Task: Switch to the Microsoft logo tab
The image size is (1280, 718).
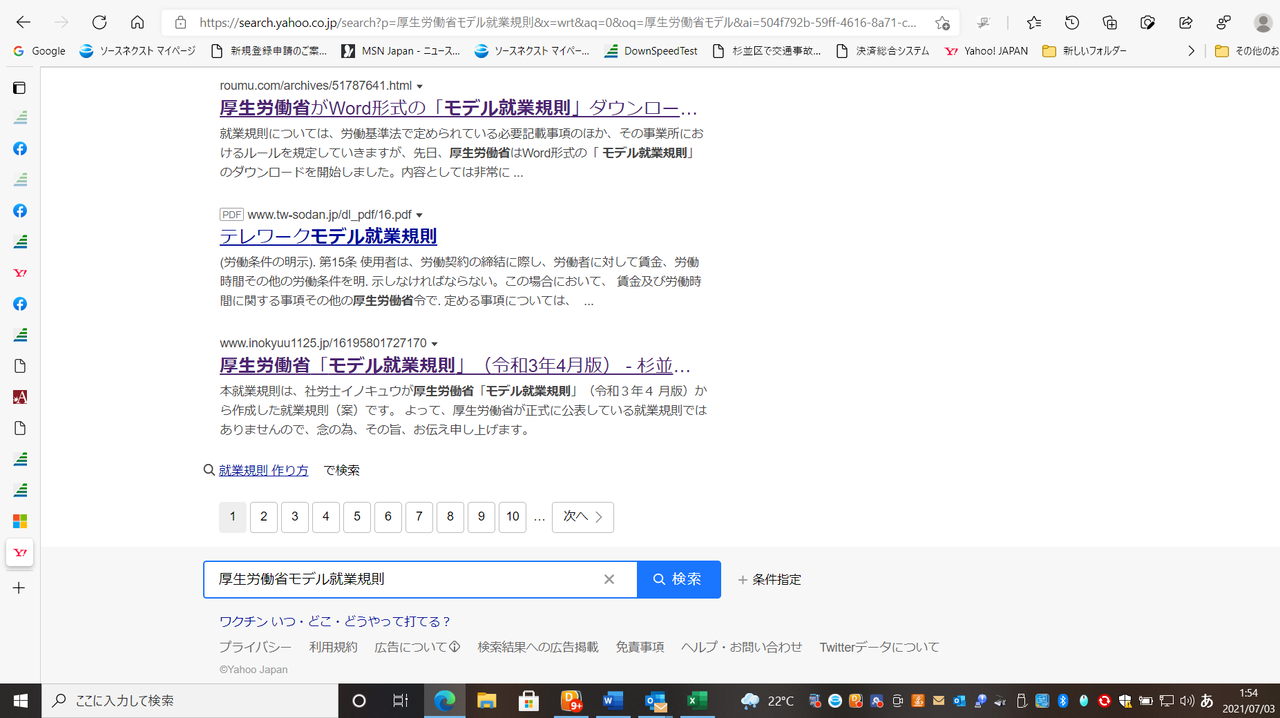Action: coord(19,521)
